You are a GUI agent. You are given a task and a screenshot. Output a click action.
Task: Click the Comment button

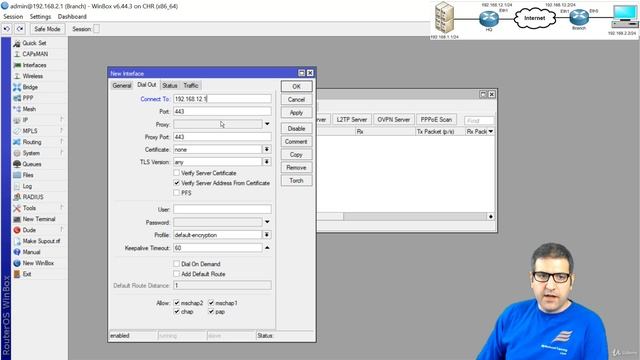coord(296,142)
